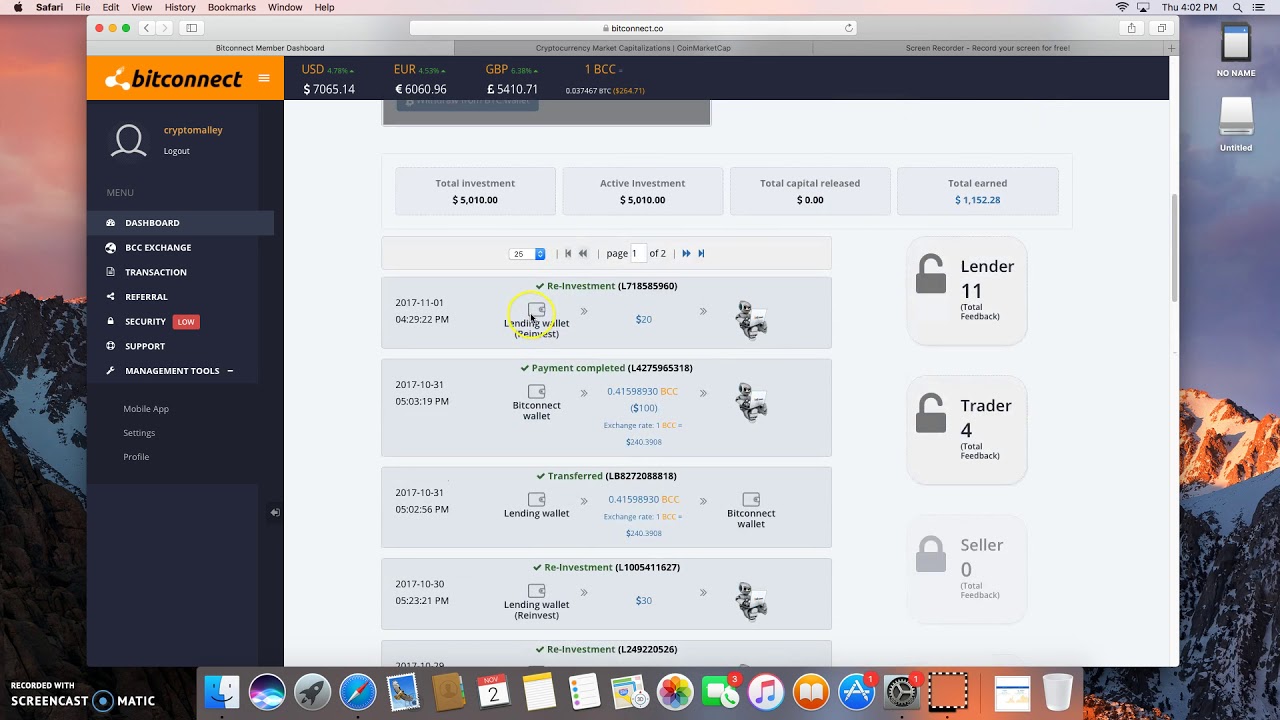
Task: Open the rows-per-page dropdown showing 25
Action: [x=527, y=254]
